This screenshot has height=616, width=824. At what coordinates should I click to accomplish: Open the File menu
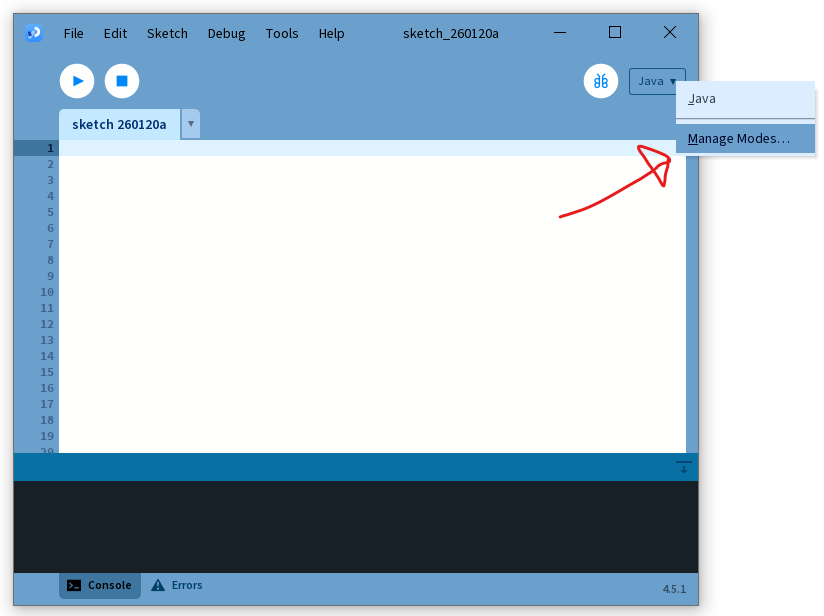(x=74, y=33)
